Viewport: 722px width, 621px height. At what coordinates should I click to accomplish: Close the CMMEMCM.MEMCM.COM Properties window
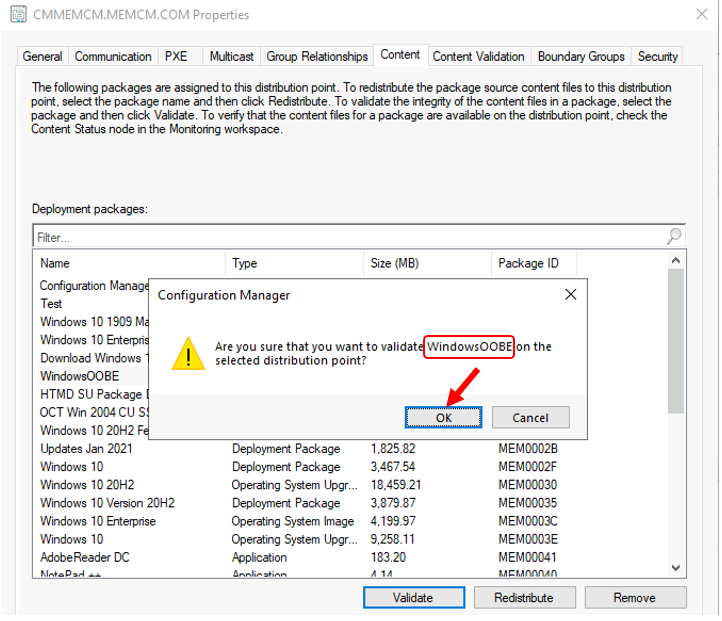click(x=702, y=14)
